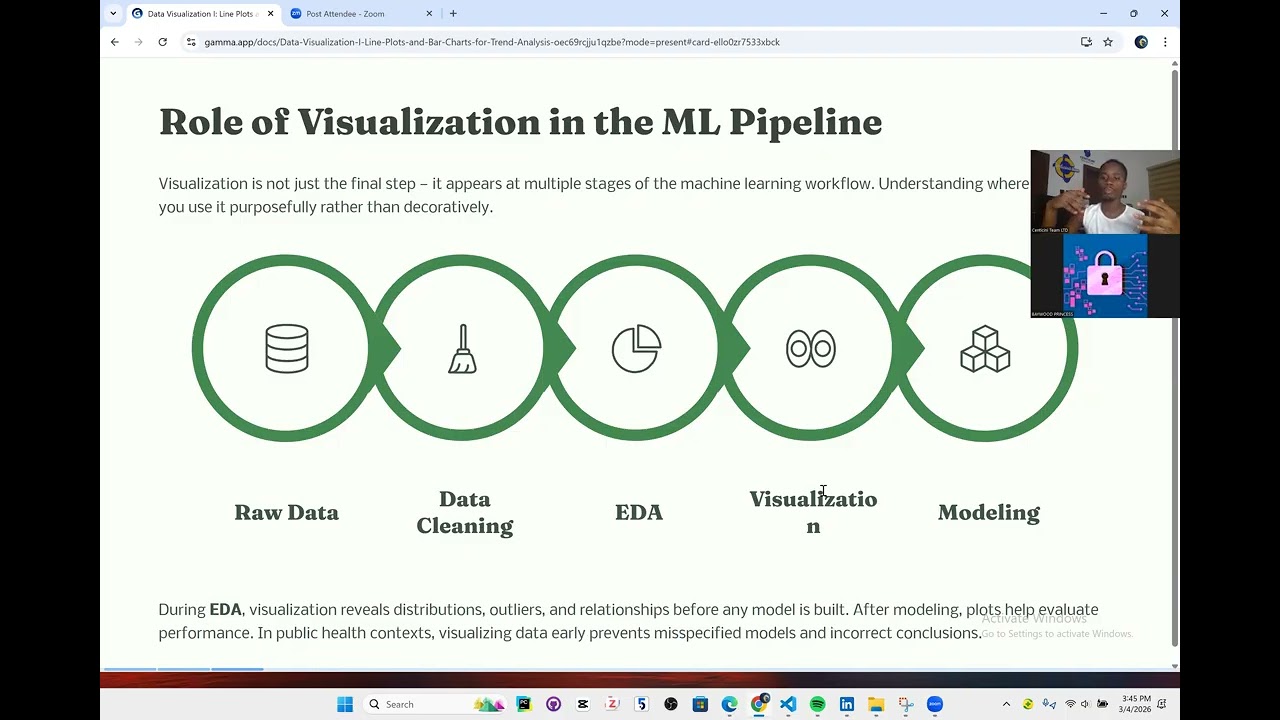Go forward in browser history

pyautogui.click(x=138, y=42)
